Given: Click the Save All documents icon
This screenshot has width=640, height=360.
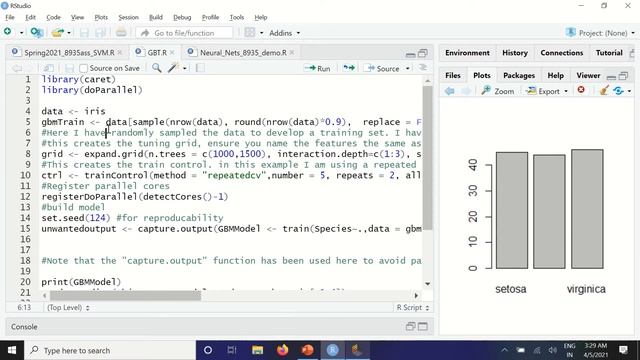Looking at the screenshot, I should (100, 33).
